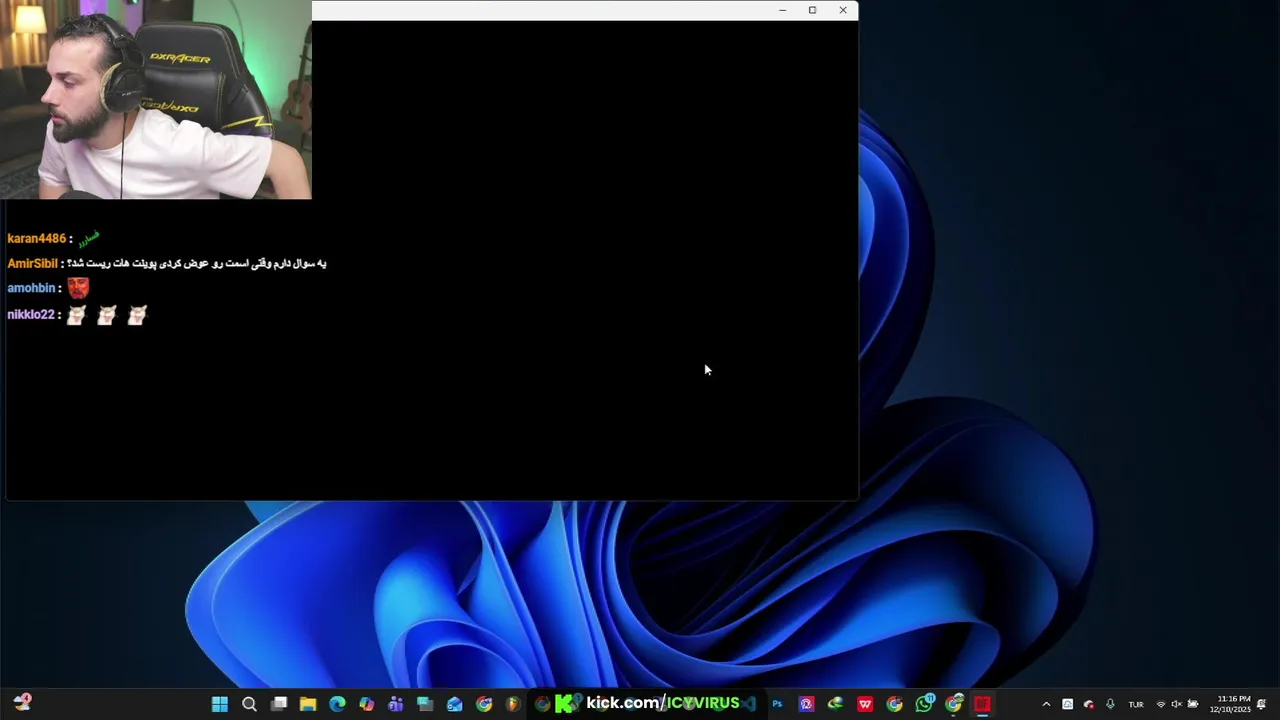Open the Windows Start menu
Image resolution: width=1280 pixels, height=720 pixels.
tap(219, 704)
